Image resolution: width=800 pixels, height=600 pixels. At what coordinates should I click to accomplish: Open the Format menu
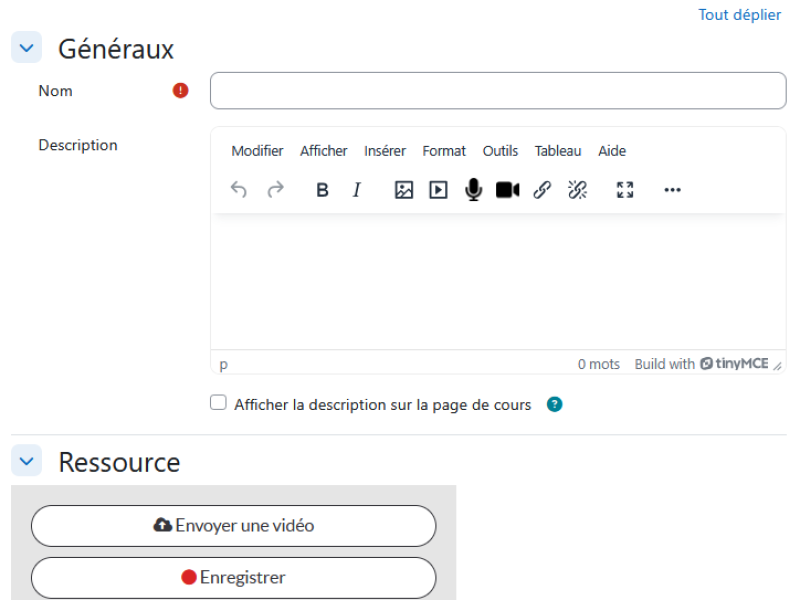tap(444, 151)
